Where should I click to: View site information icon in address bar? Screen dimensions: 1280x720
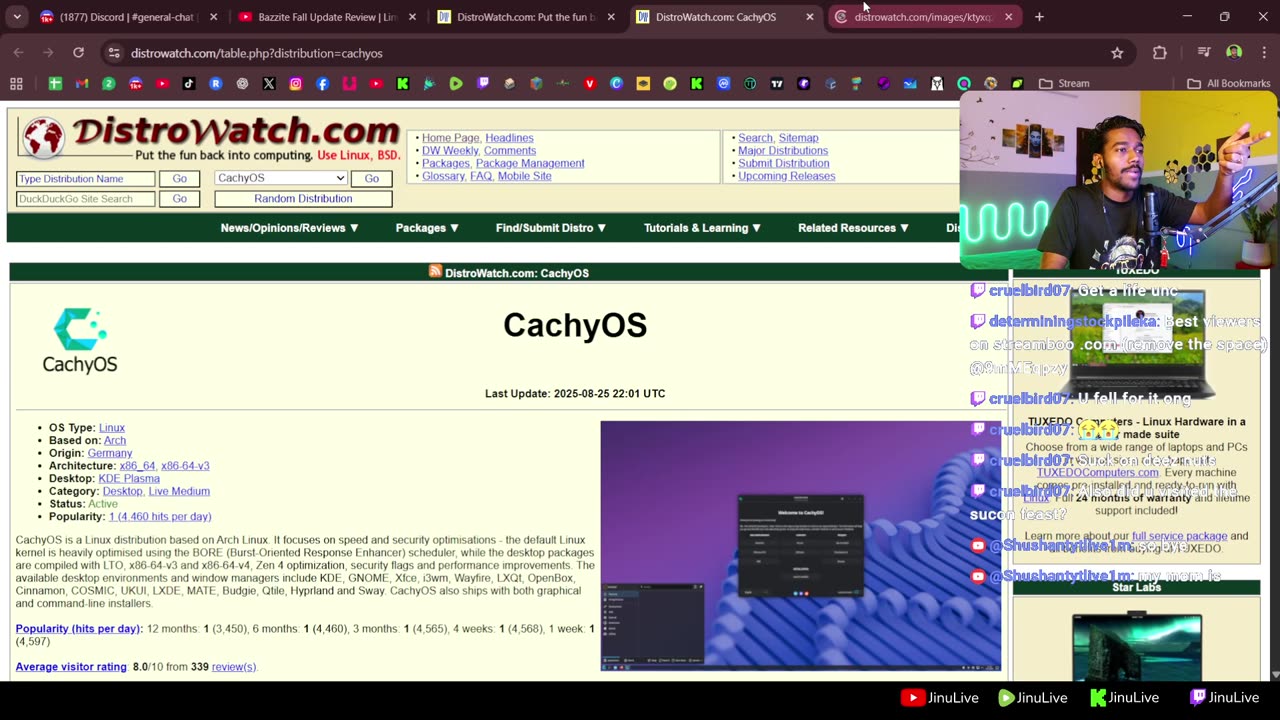tap(113, 53)
